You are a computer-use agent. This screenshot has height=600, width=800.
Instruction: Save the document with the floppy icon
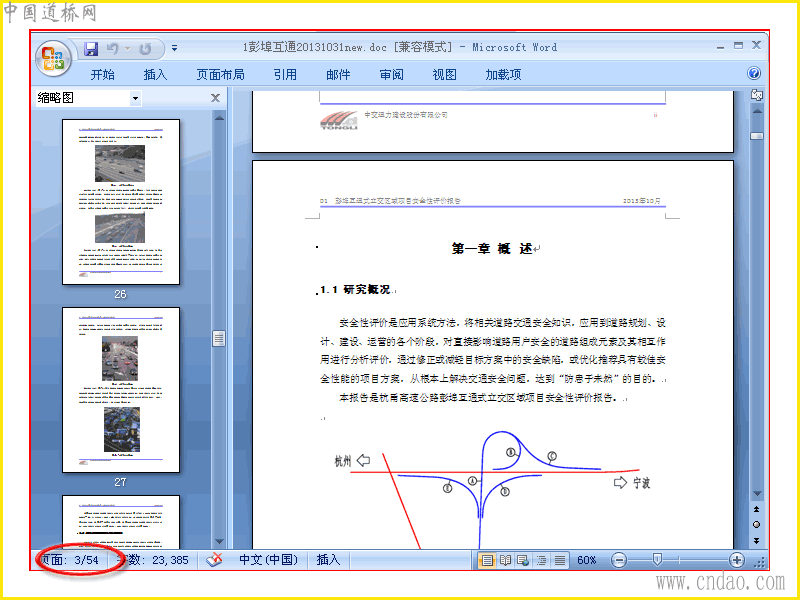click(91, 48)
